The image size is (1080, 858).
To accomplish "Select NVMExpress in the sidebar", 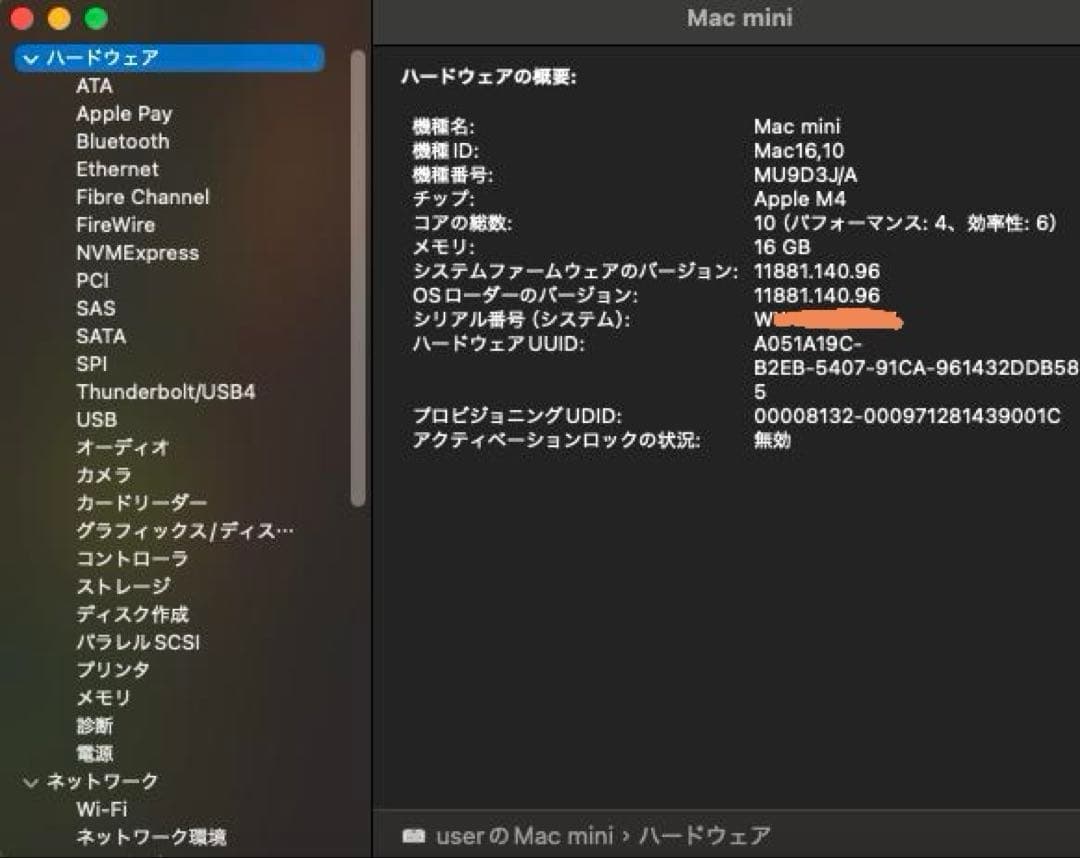I will [x=138, y=253].
